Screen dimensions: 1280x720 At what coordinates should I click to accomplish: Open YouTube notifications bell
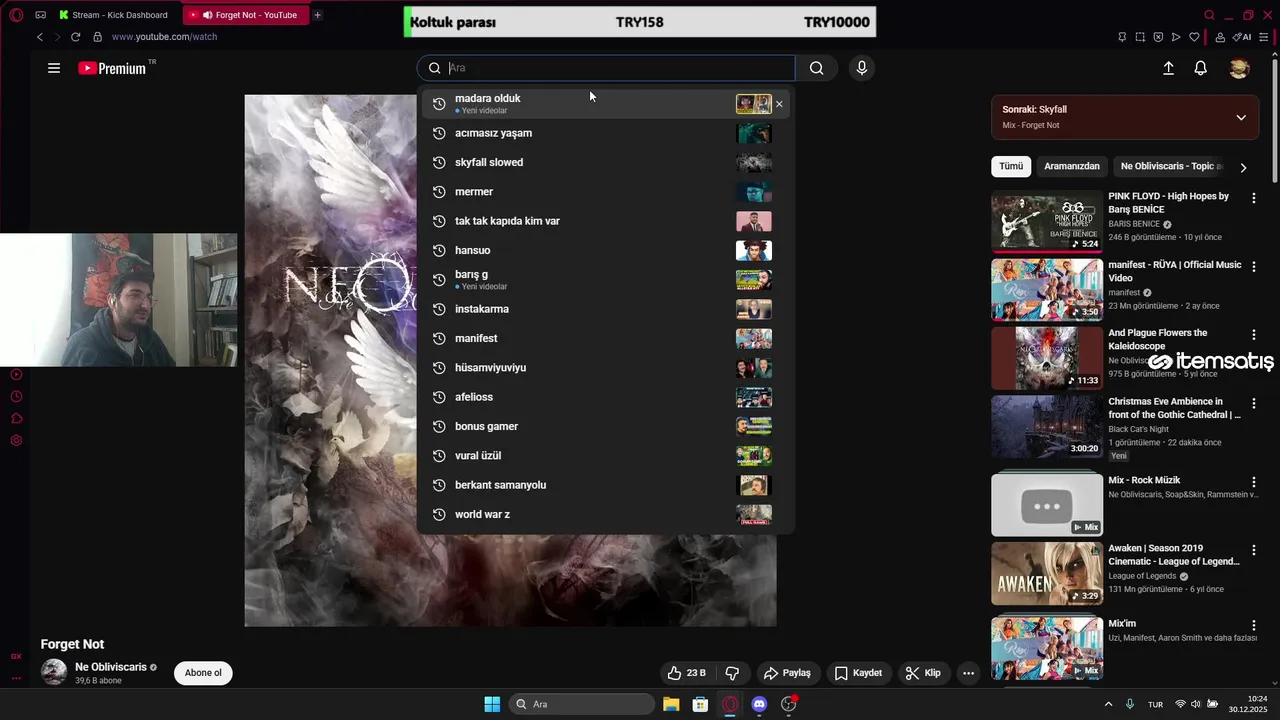click(x=1201, y=68)
